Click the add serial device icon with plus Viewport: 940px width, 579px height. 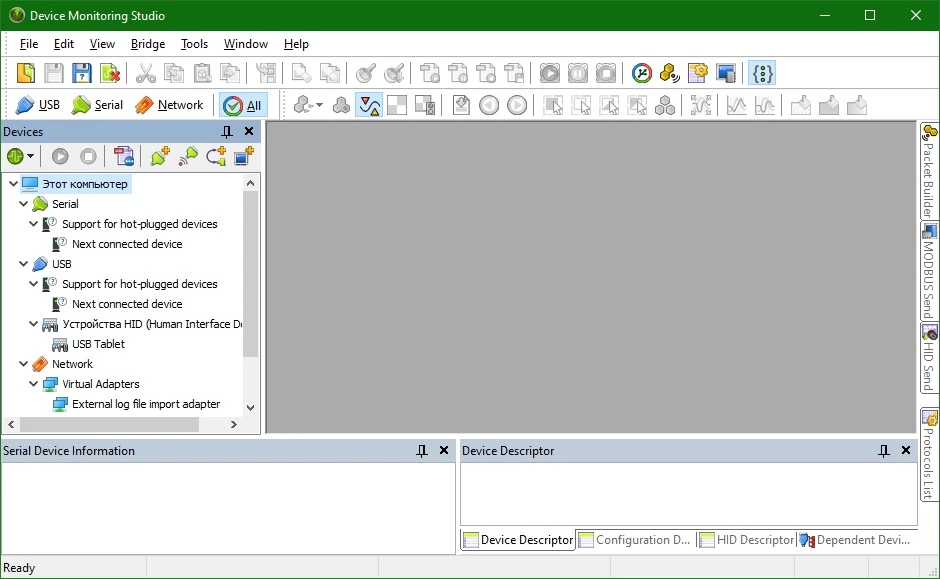coord(160,156)
